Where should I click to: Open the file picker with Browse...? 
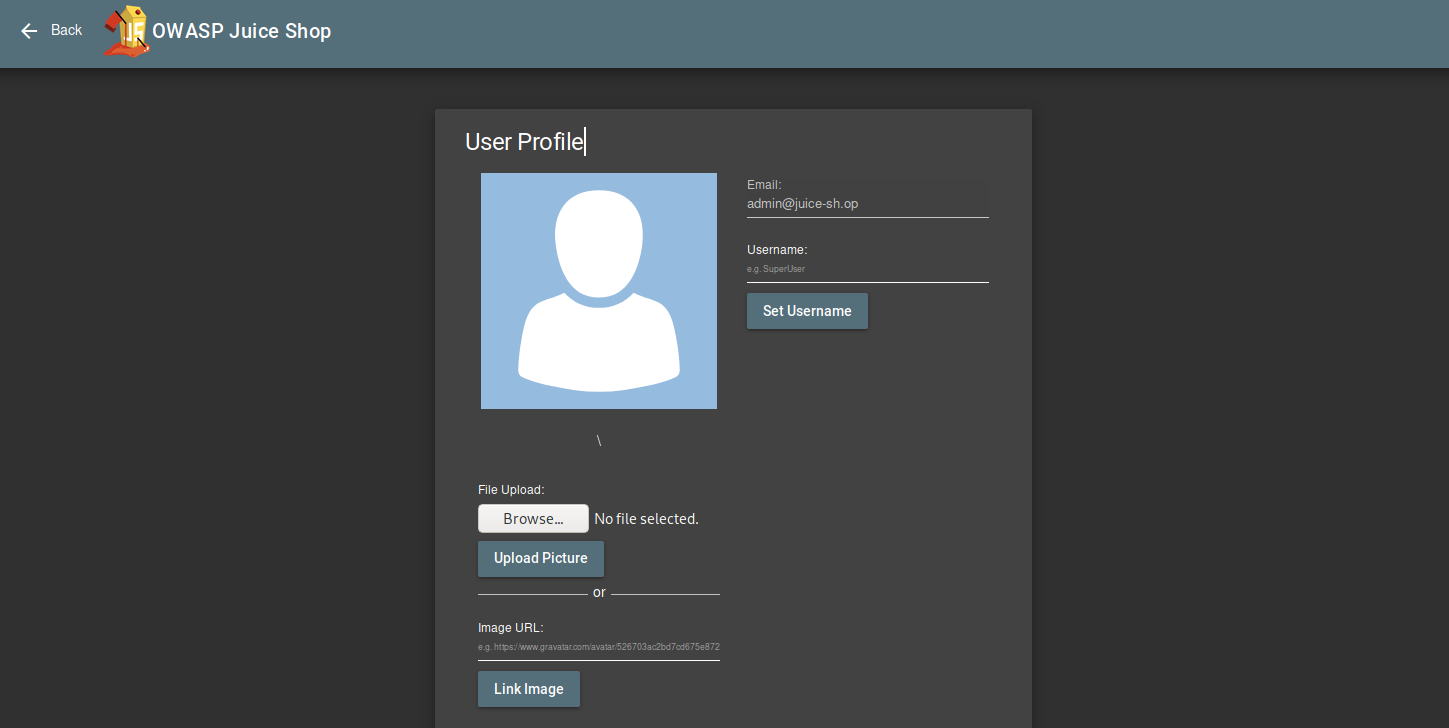(533, 519)
